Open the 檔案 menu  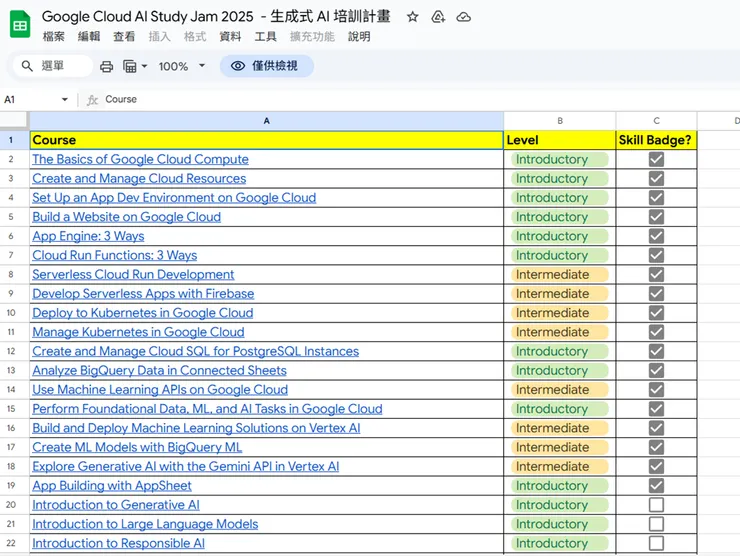point(53,36)
